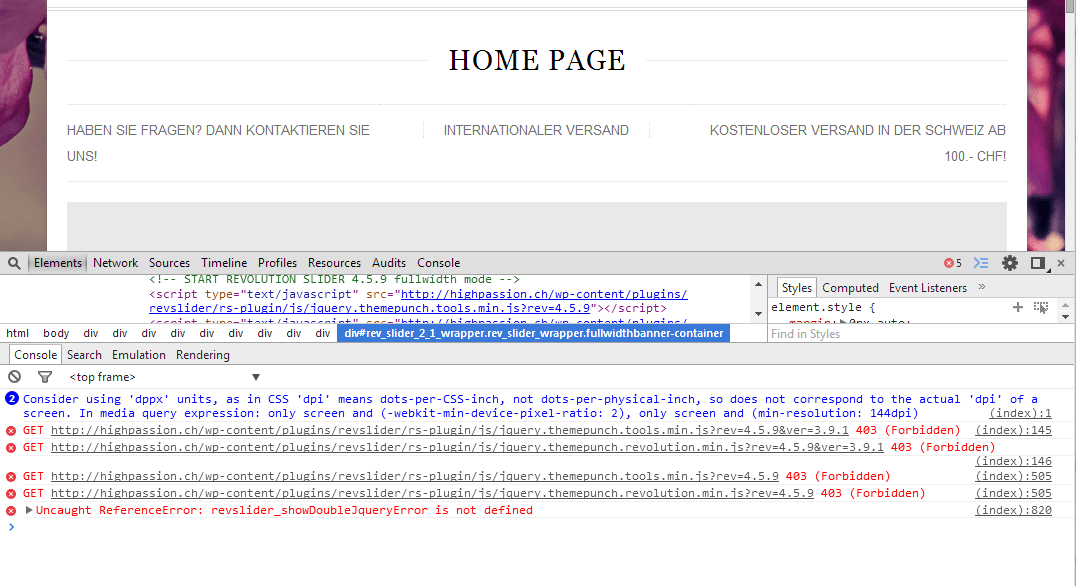Toggle element state icon in Styles pane
1076x586 pixels.
pyautogui.click(x=1041, y=307)
